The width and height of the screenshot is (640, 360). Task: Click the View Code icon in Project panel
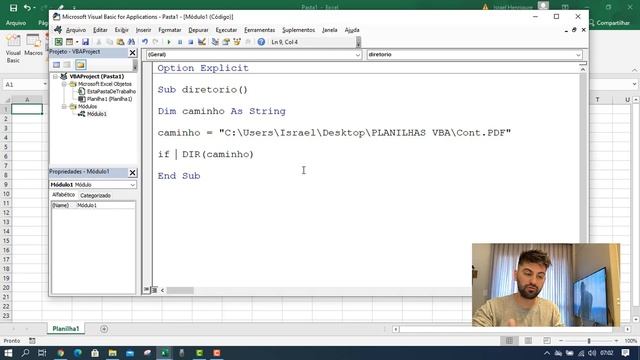point(56,65)
